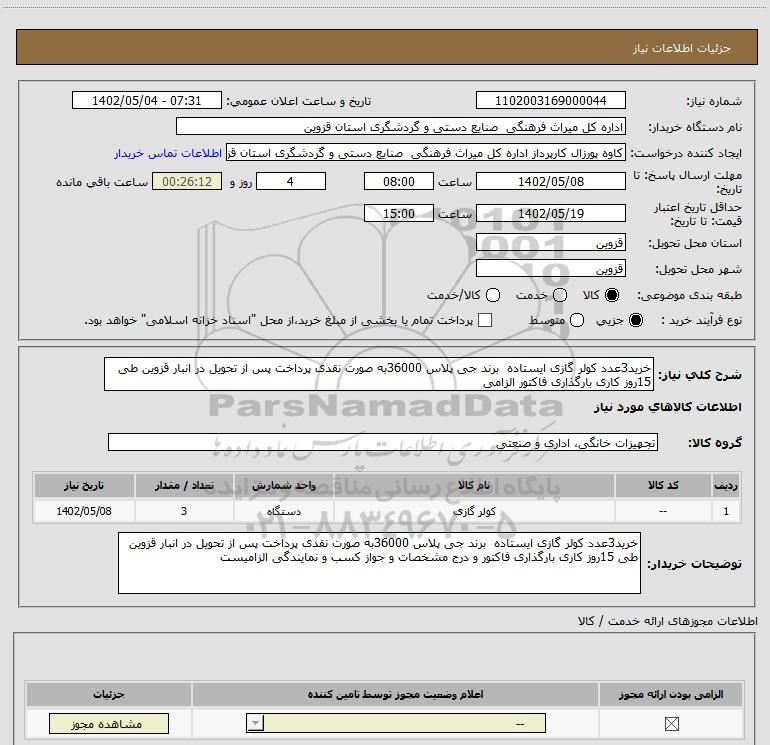Click the اطلاعات مجوزهای ارائه خدمت / کالا heading
770x745 pixels.
667,621
